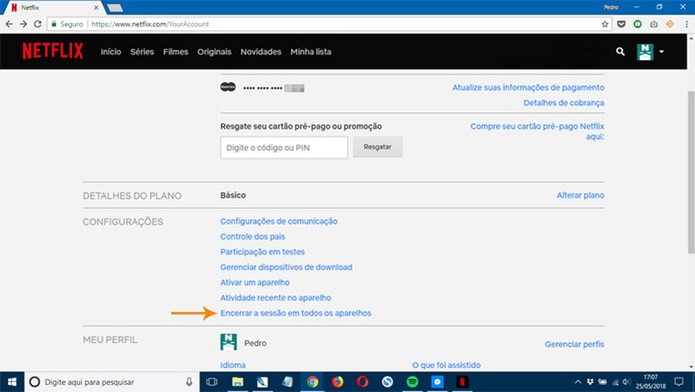Click the Resgatar button
The image size is (695, 392).
pos(378,147)
